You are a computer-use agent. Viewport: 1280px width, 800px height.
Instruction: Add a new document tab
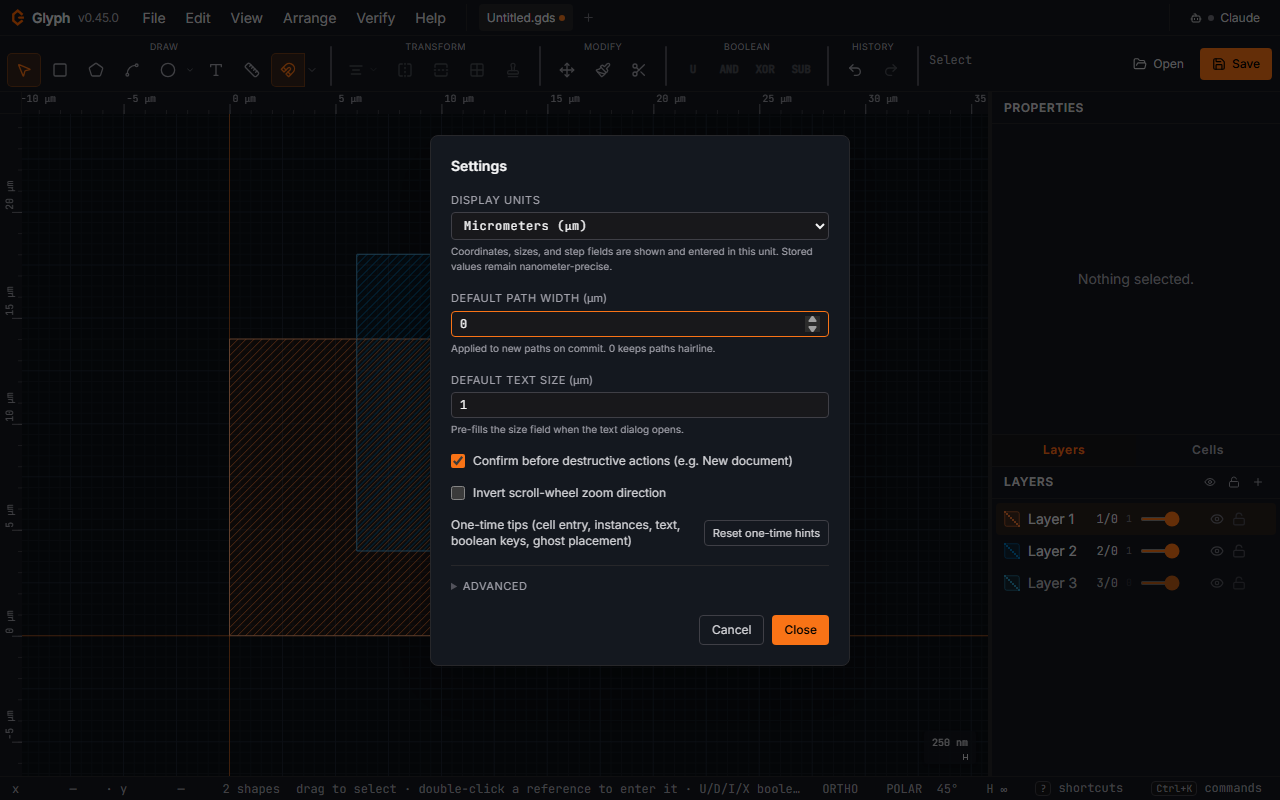tap(588, 18)
